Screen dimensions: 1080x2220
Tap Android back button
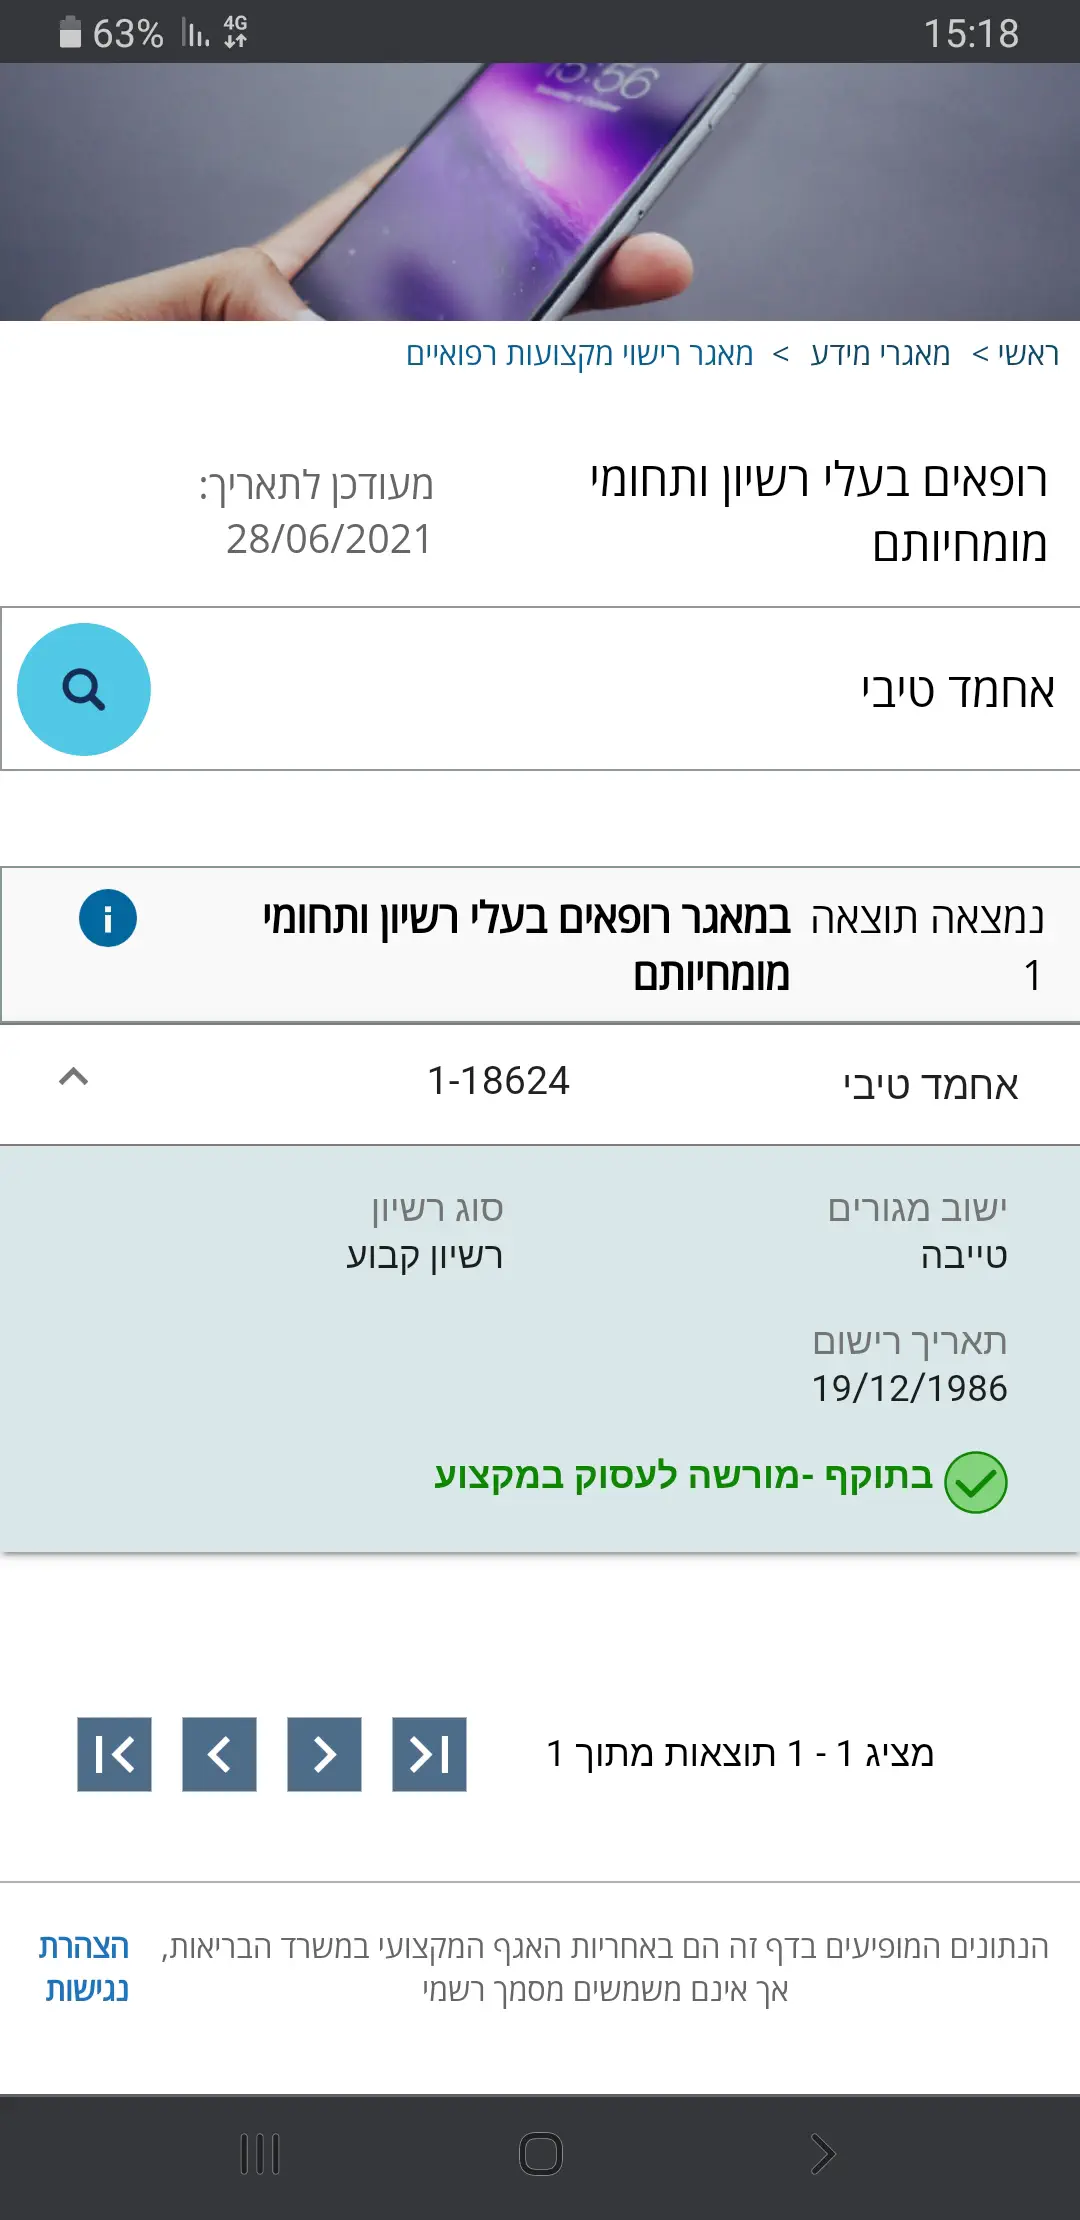point(822,2154)
